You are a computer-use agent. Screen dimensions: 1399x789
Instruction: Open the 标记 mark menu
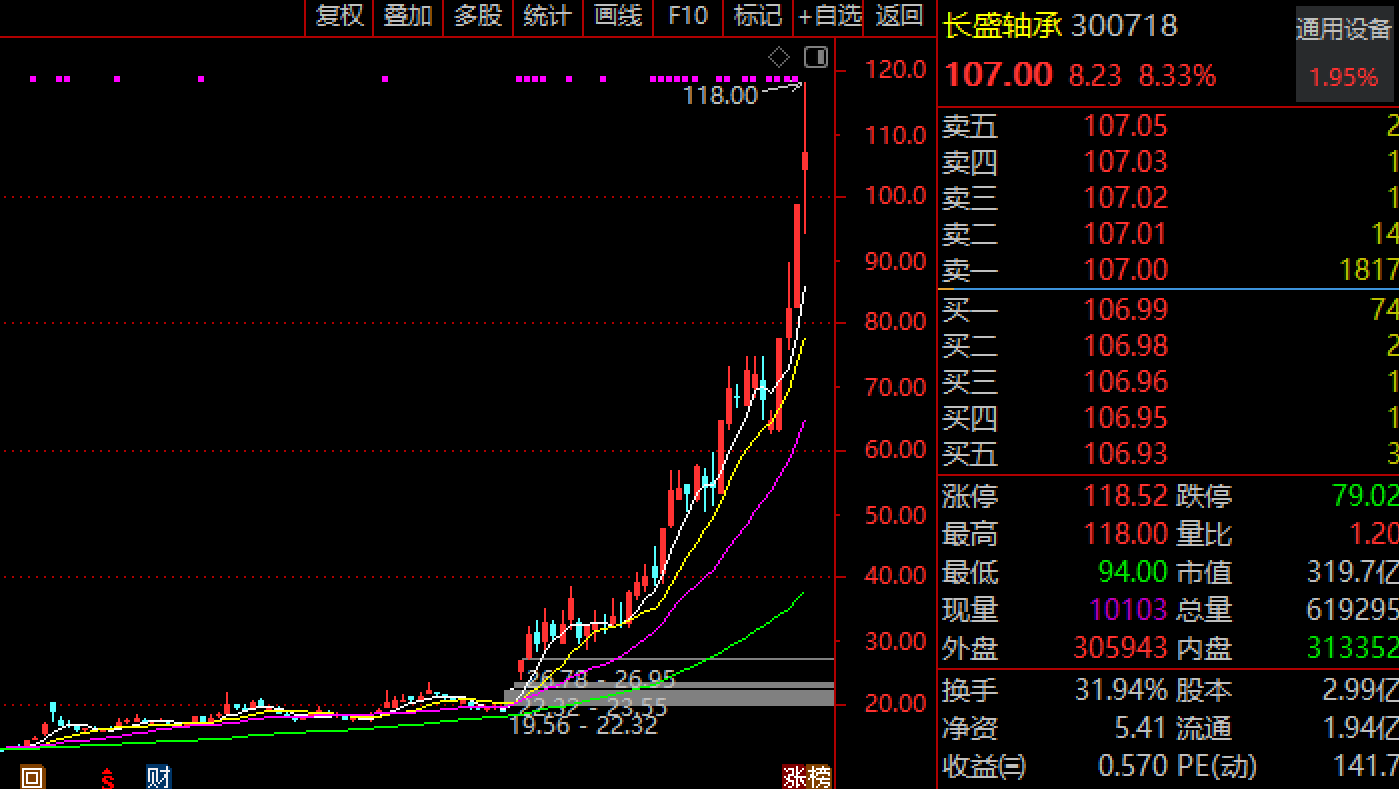(x=757, y=16)
